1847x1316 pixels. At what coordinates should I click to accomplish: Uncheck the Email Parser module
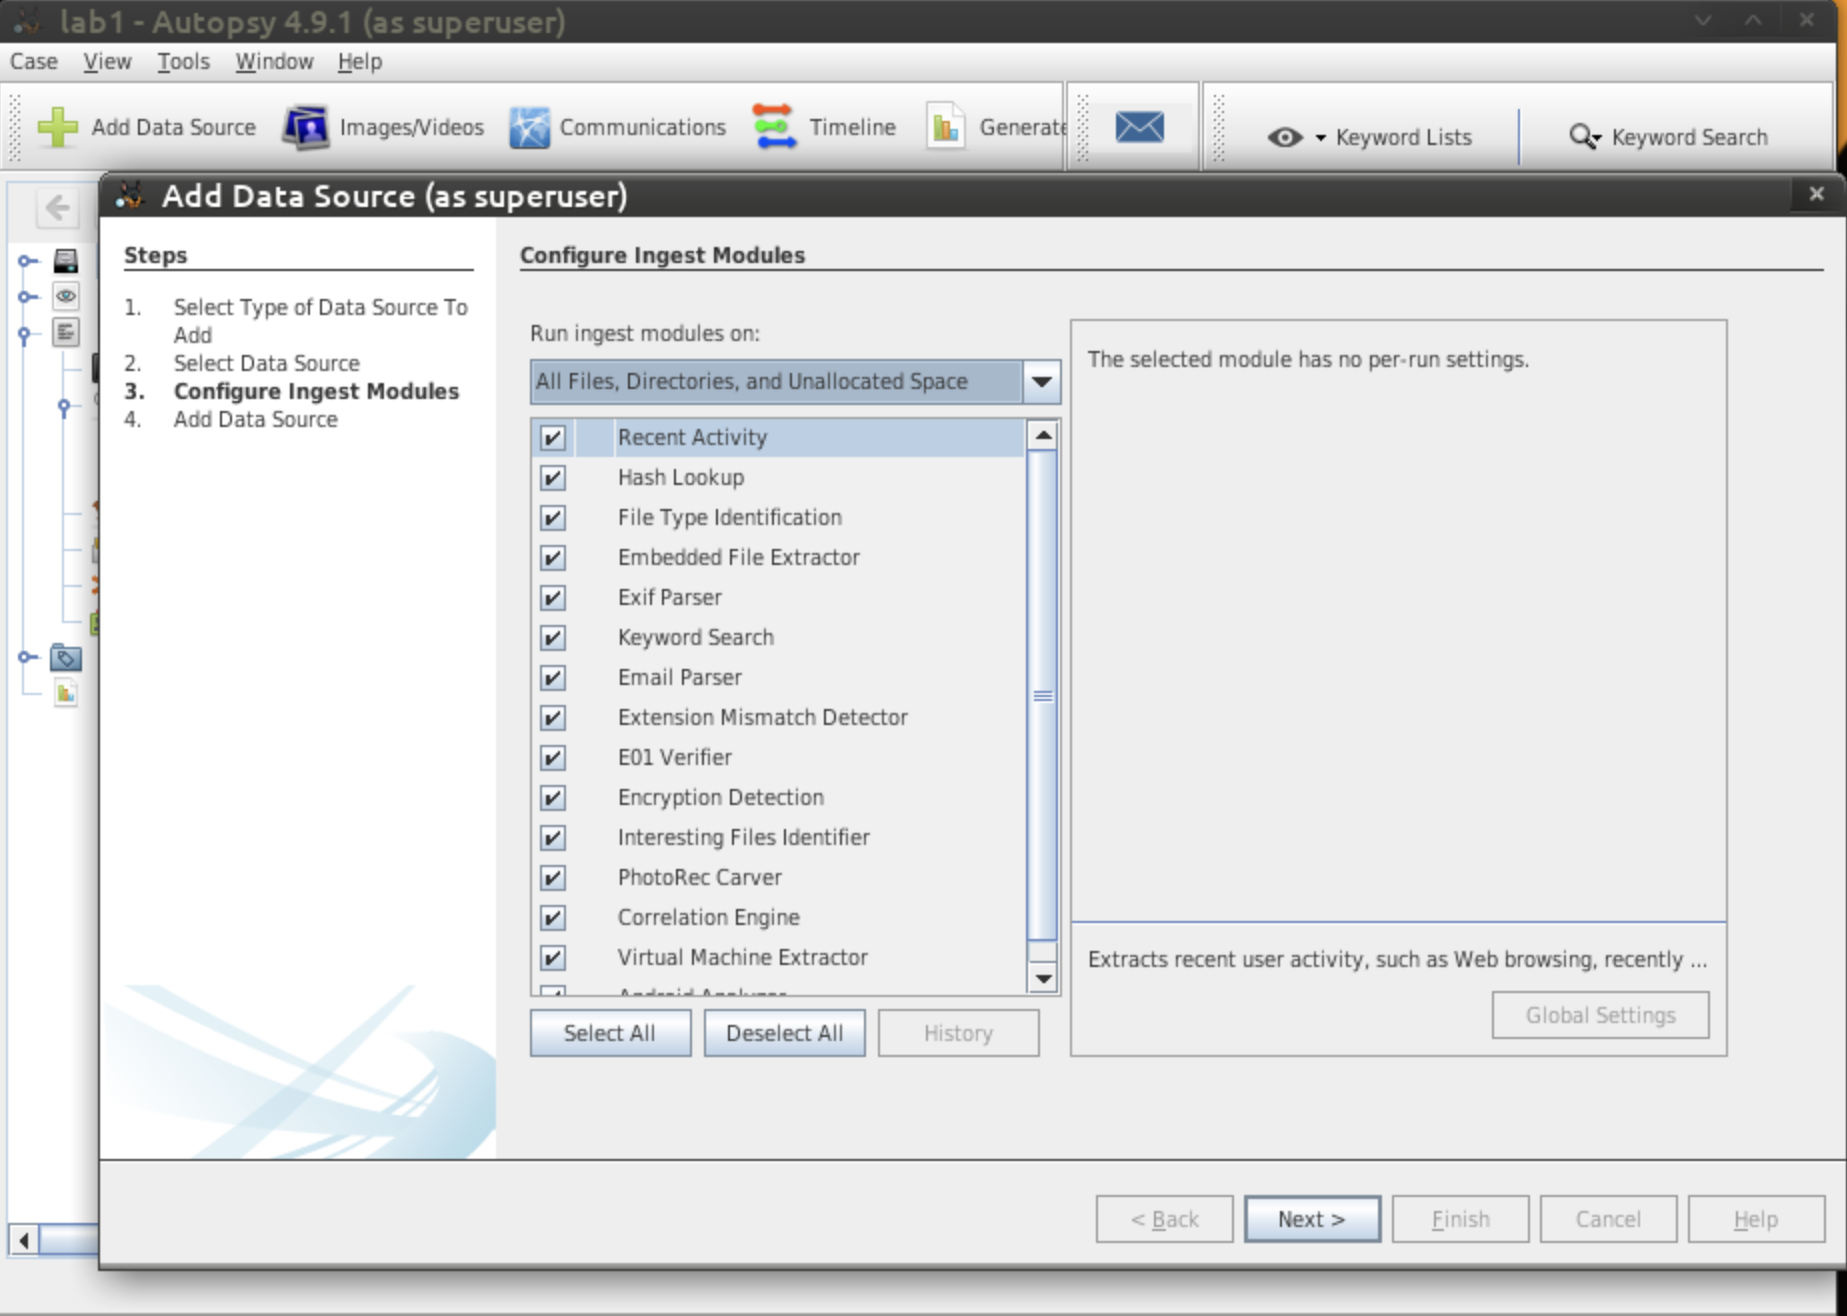(x=552, y=677)
